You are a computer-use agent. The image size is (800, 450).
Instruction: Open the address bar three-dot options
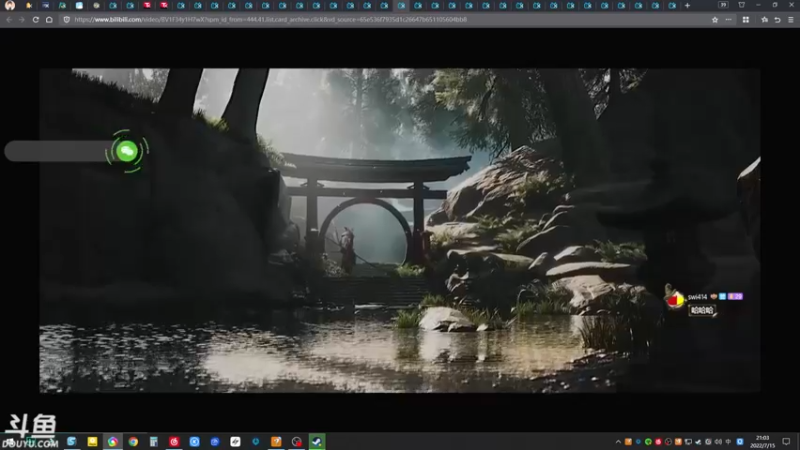click(729, 19)
